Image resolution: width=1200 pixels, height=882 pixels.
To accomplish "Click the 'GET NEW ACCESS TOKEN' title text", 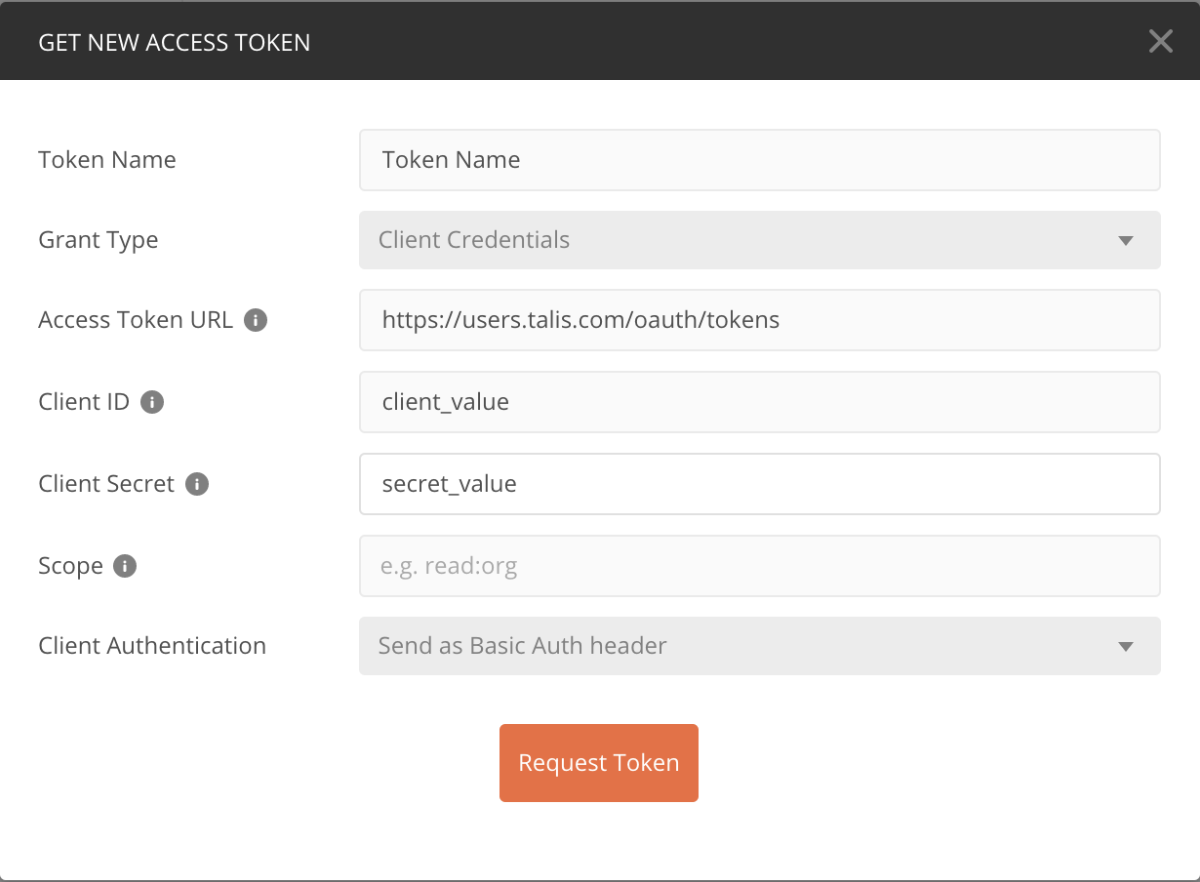I will (x=174, y=43).
